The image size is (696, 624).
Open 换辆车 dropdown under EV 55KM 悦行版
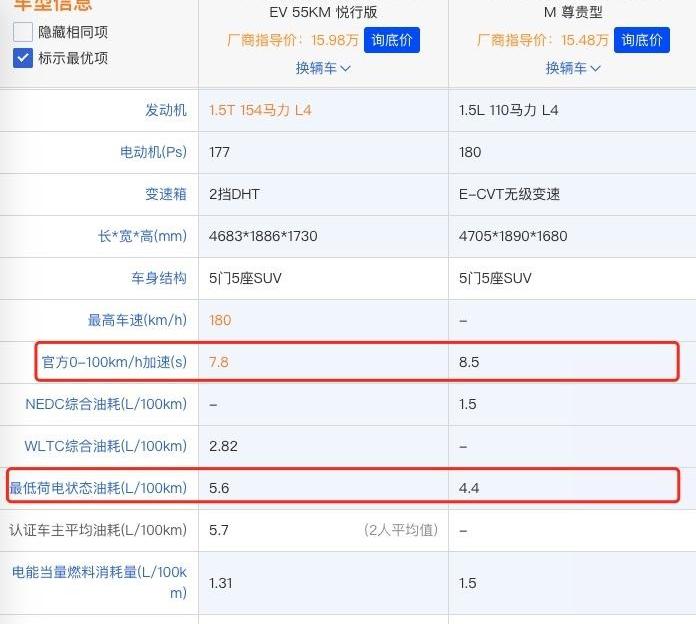[323, 68]
